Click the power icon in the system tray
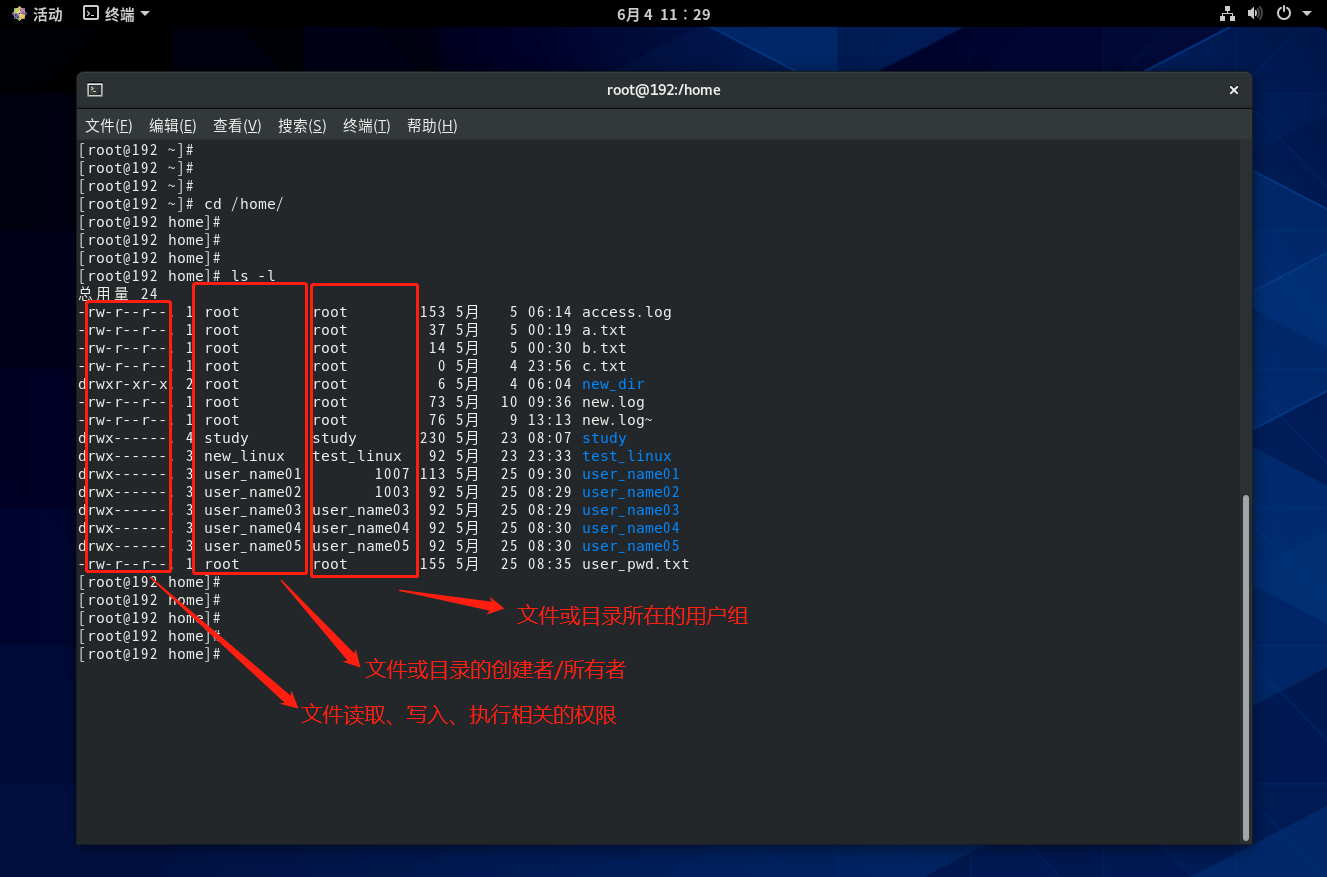Viewport: 1327px width, 877px height. point(1284,14)
